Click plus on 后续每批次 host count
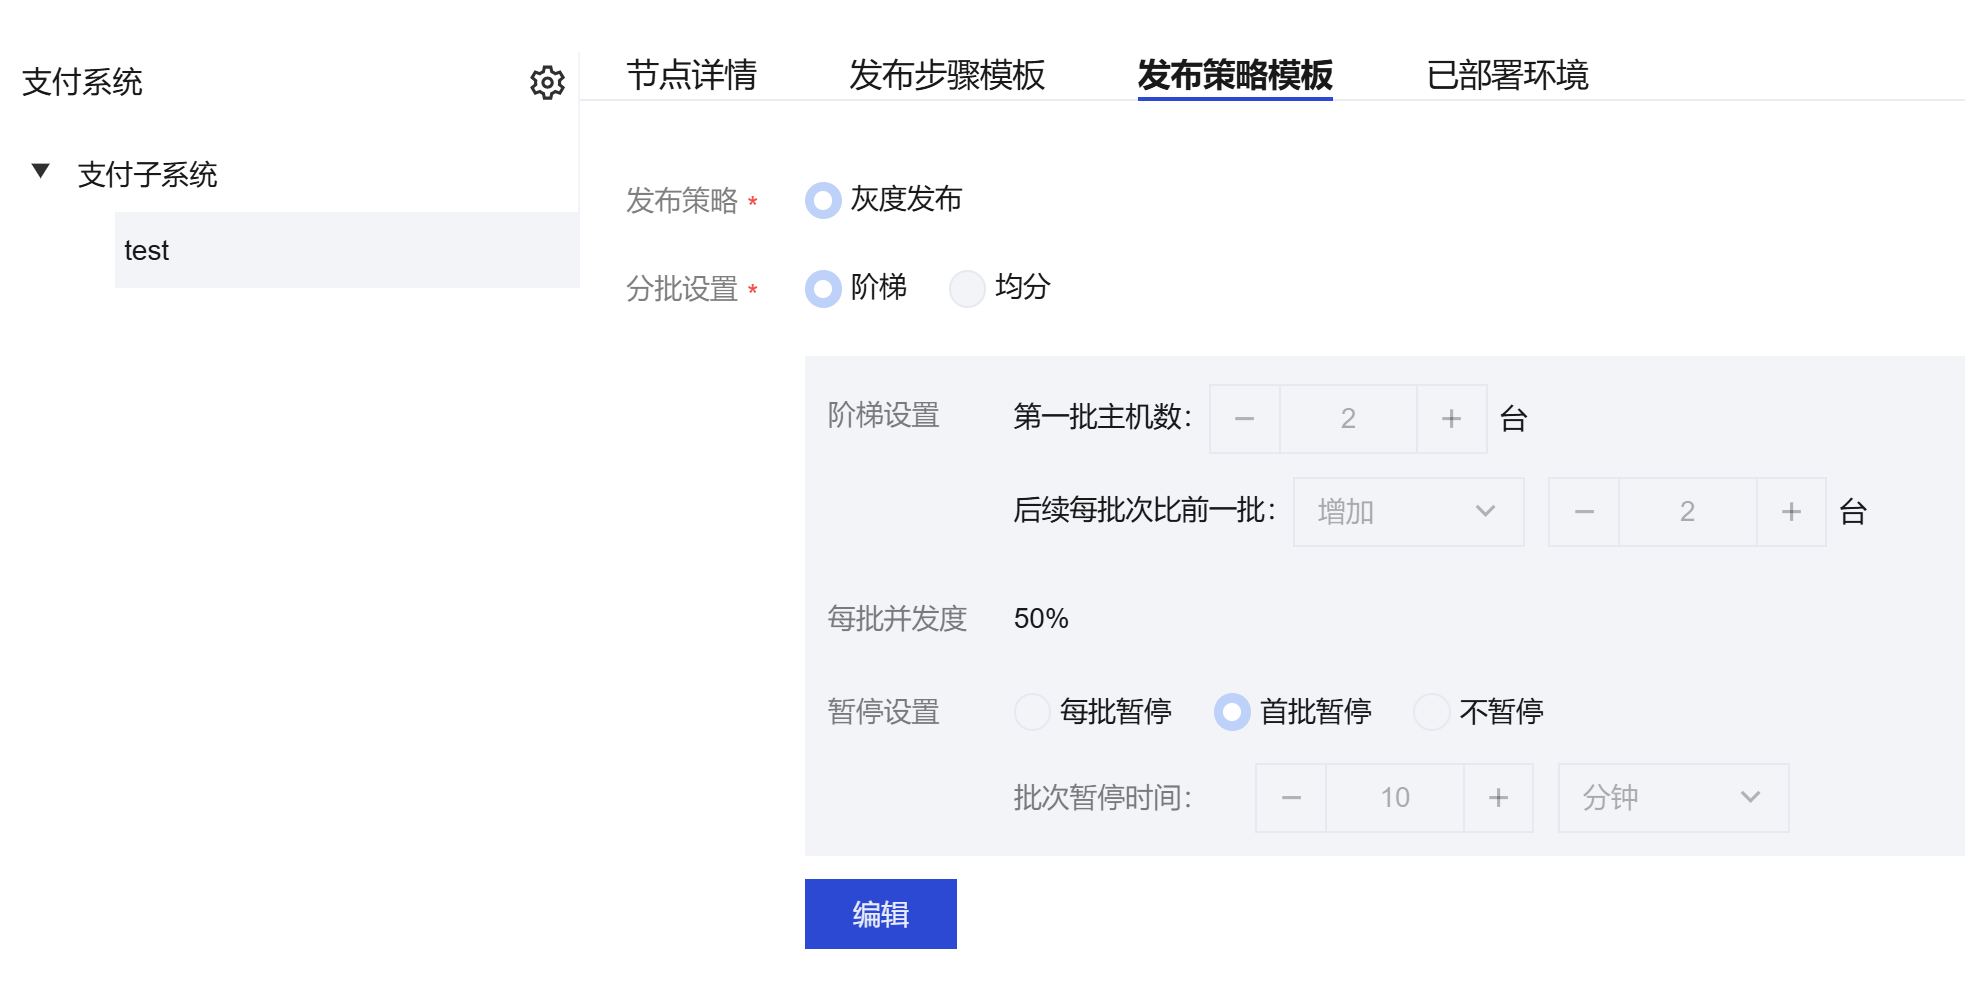The height and width of the screenshot is (999, 1965). (x=1791, y=512)
